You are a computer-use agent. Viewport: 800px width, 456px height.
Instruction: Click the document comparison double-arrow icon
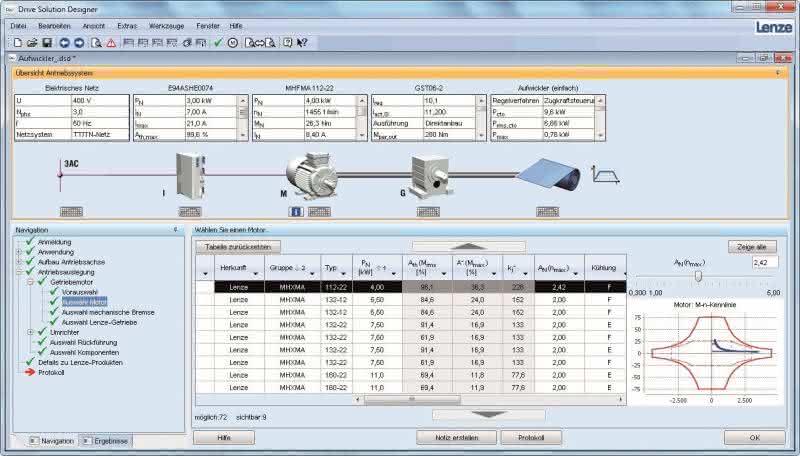[x=260, y=43]
